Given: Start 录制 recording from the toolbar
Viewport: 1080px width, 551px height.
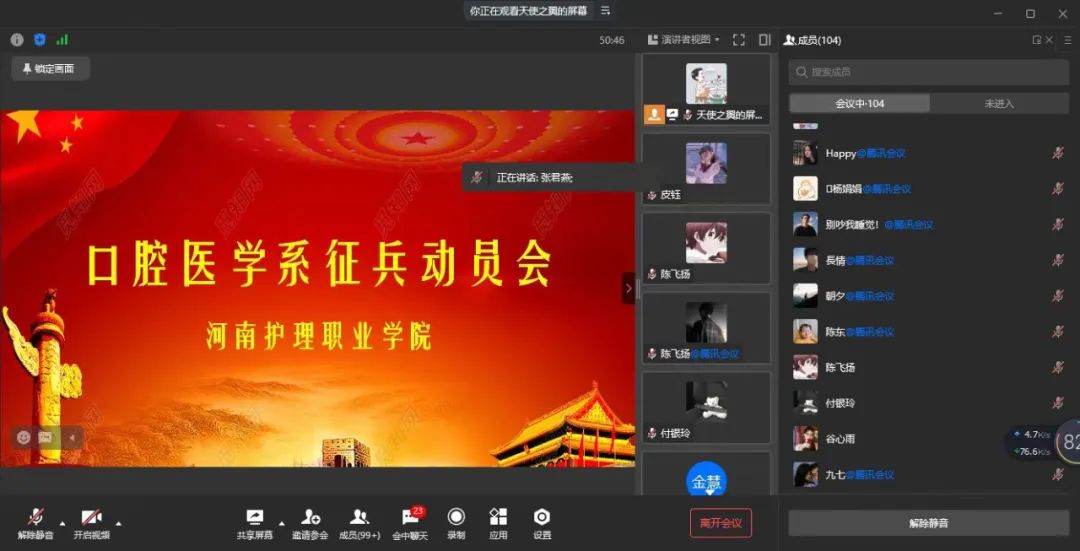Looking at the screenshot, I should tap(456, 518).
